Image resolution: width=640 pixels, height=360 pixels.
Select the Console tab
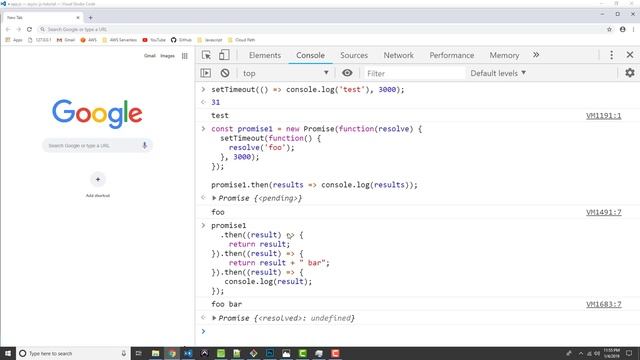(x=310, y=55)
